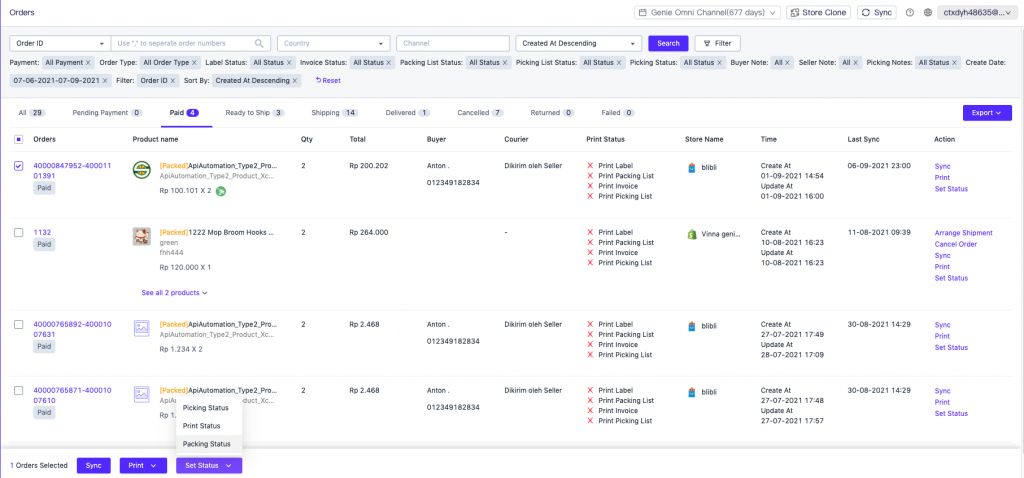Expand the Created At Descending sort dropdown
1024x478 pixels.
point(578,44)
